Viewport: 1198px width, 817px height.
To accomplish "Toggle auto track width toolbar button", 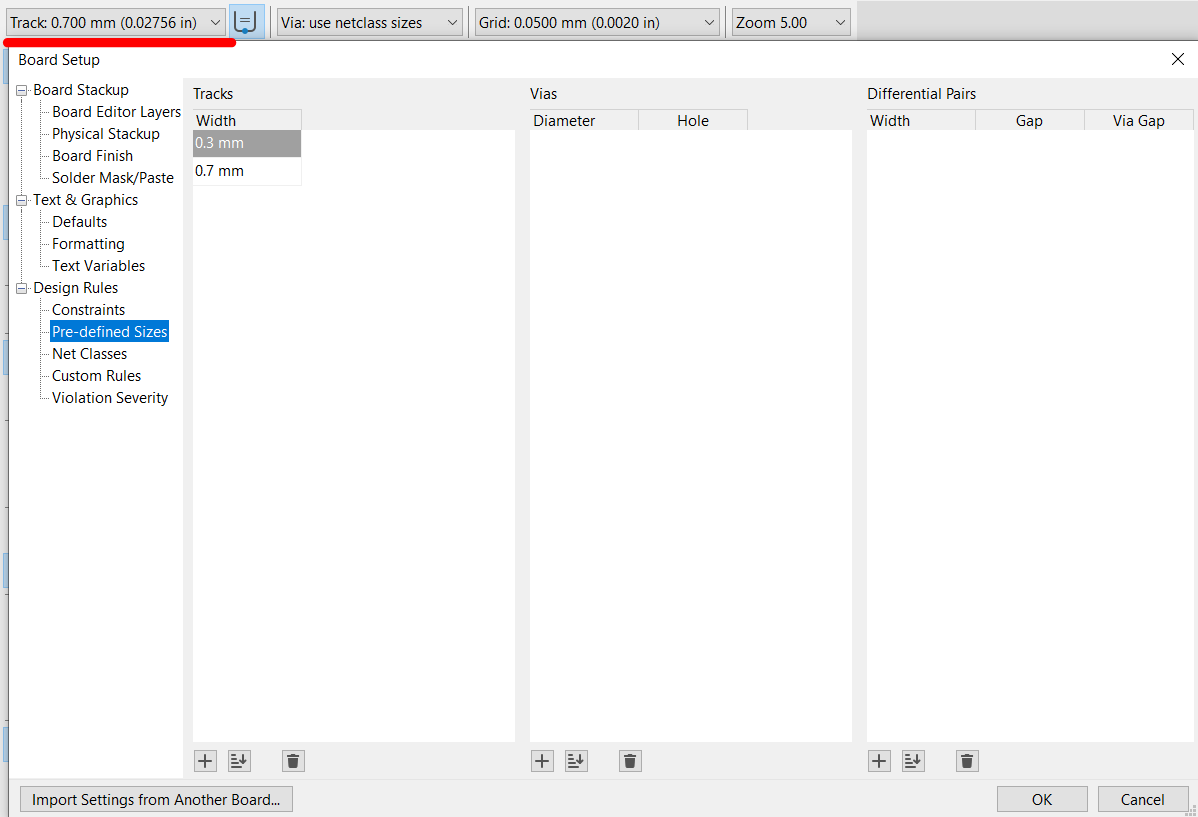I will click(x=247, y=22).
